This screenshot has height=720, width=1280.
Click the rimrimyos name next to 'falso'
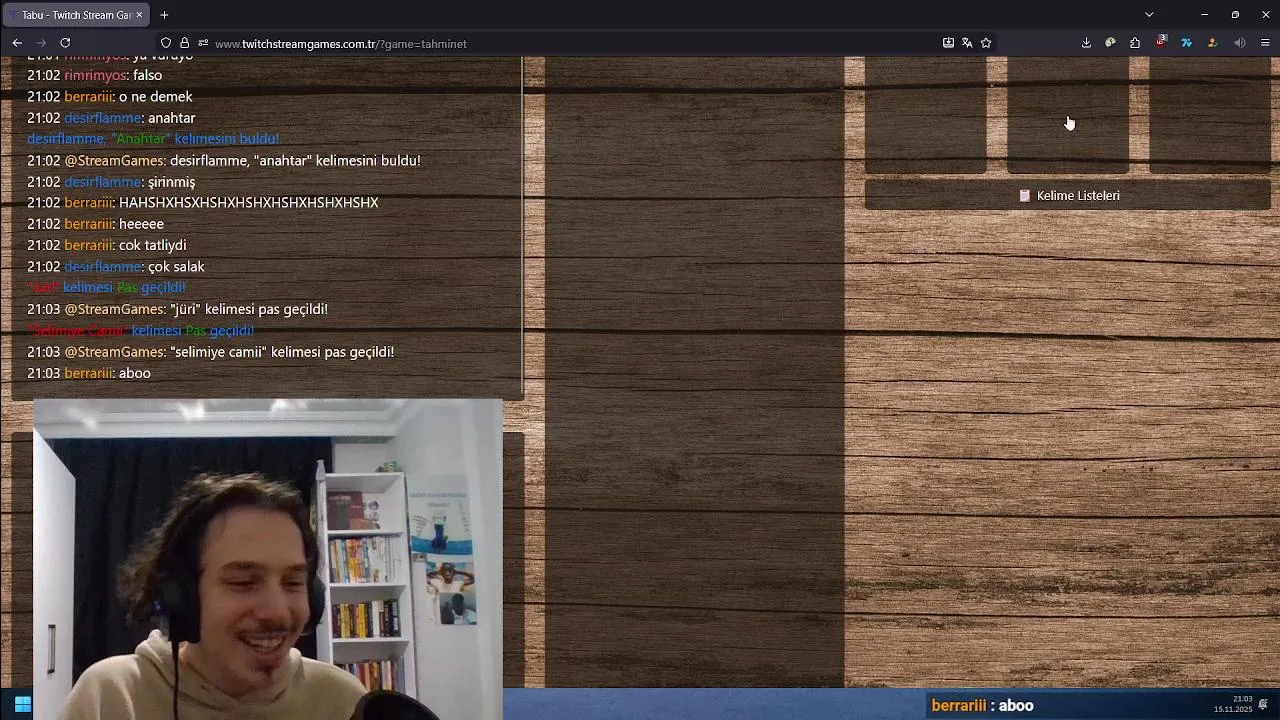tap(95, 75)
